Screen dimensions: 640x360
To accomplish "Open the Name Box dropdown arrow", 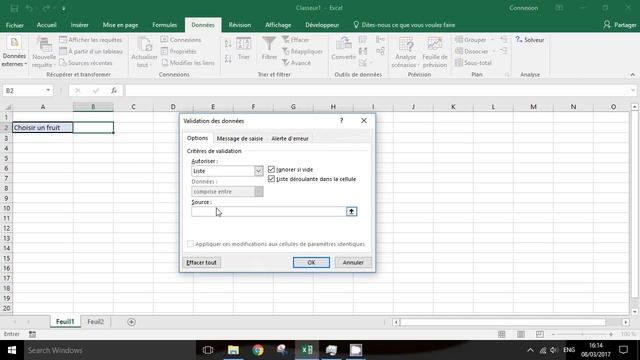I will click(48, 91).
